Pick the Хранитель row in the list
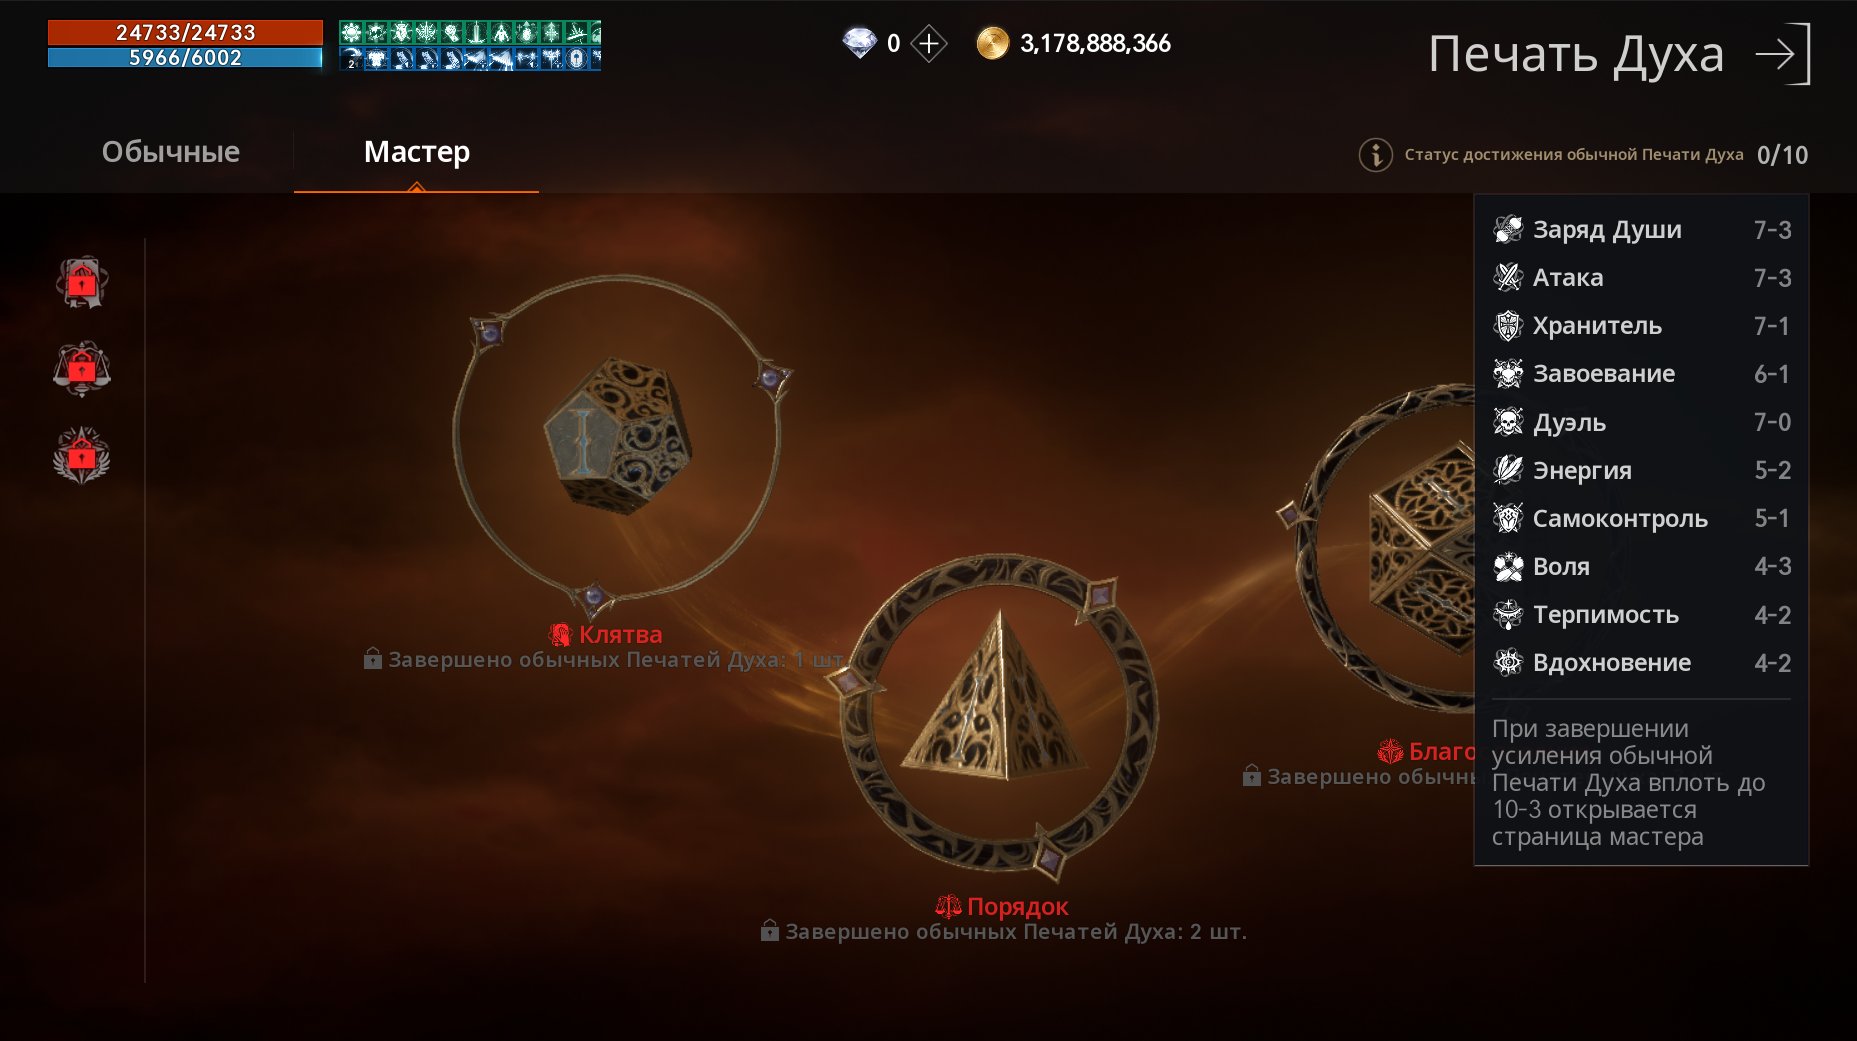Image resolution: width=1857 pixels, height=1041 pixels. click(1642, 326)
